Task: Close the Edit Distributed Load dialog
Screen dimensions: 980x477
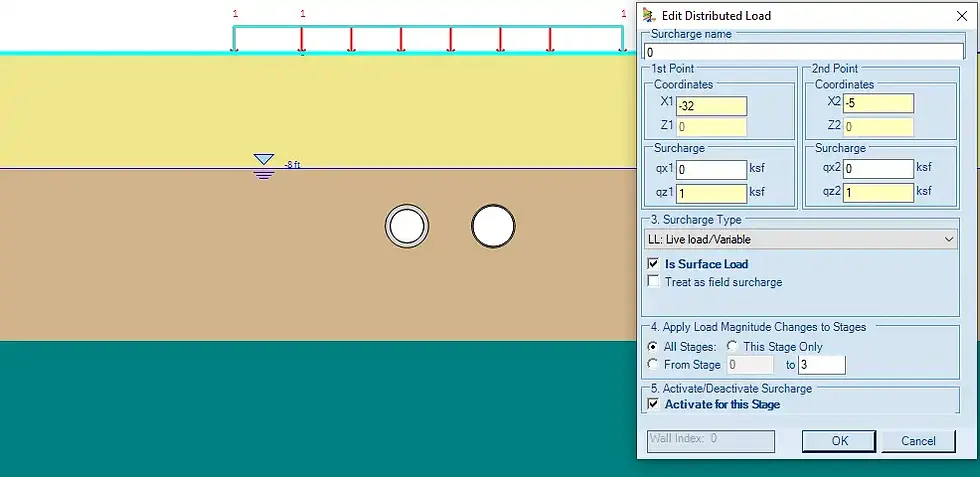Action: 961,16
